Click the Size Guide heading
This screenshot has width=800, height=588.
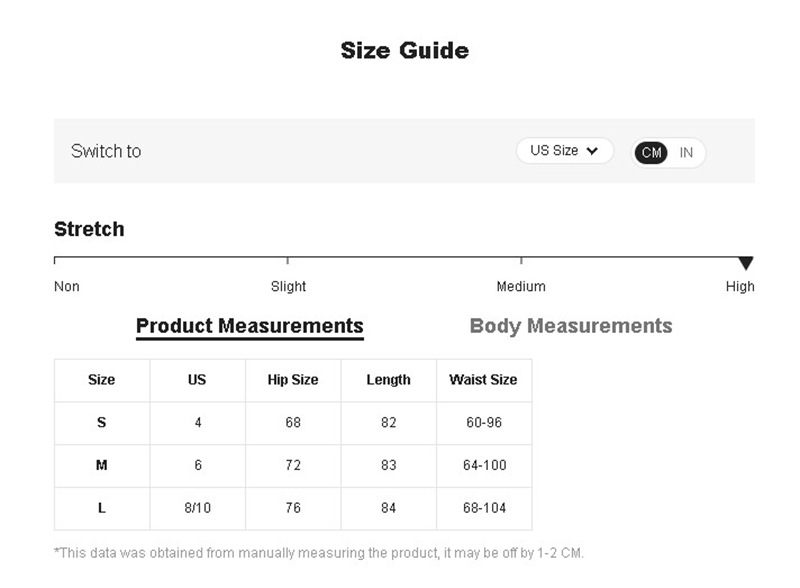(x=404, y=50)
